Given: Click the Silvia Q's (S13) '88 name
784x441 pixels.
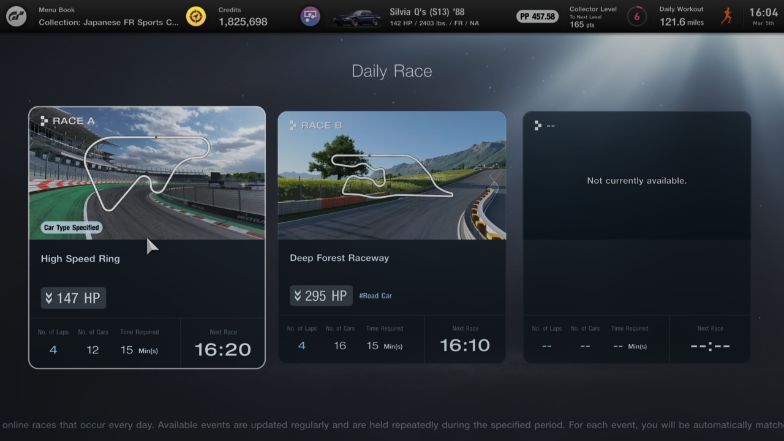Looking at the screenshot, I should coord(427,12).
